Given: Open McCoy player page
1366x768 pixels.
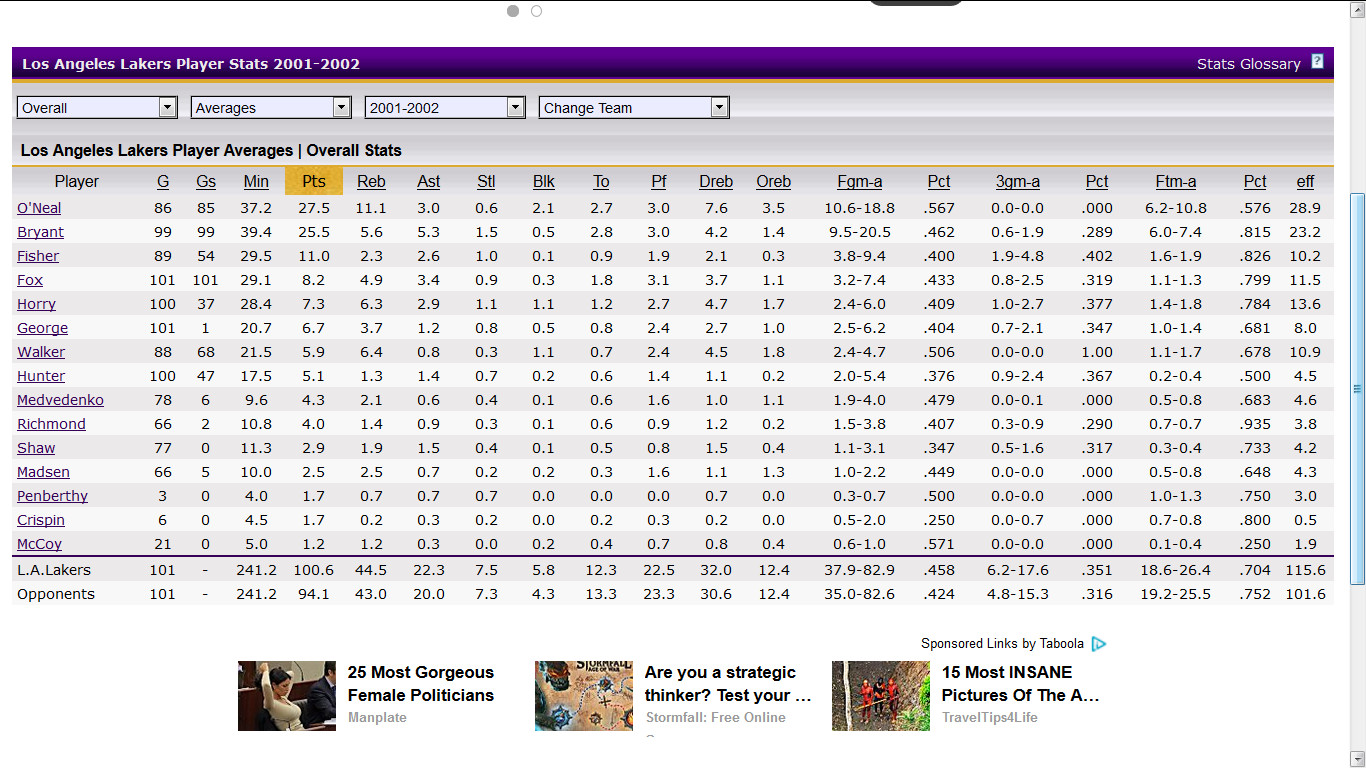Looking at the screenshot, I should click(x=39, y=544).
